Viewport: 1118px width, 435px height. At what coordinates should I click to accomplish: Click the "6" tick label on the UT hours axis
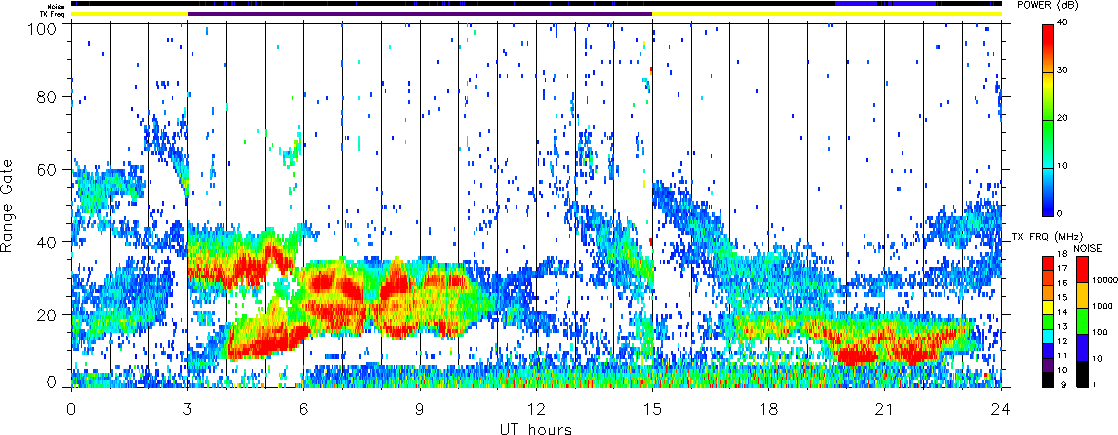click(304, 409)
